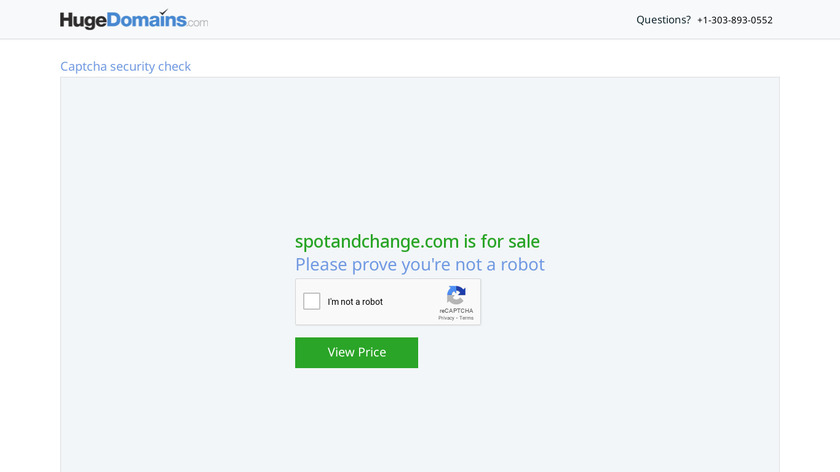Check the "I'm not a robot" checkbox

[x=312, y=301]
